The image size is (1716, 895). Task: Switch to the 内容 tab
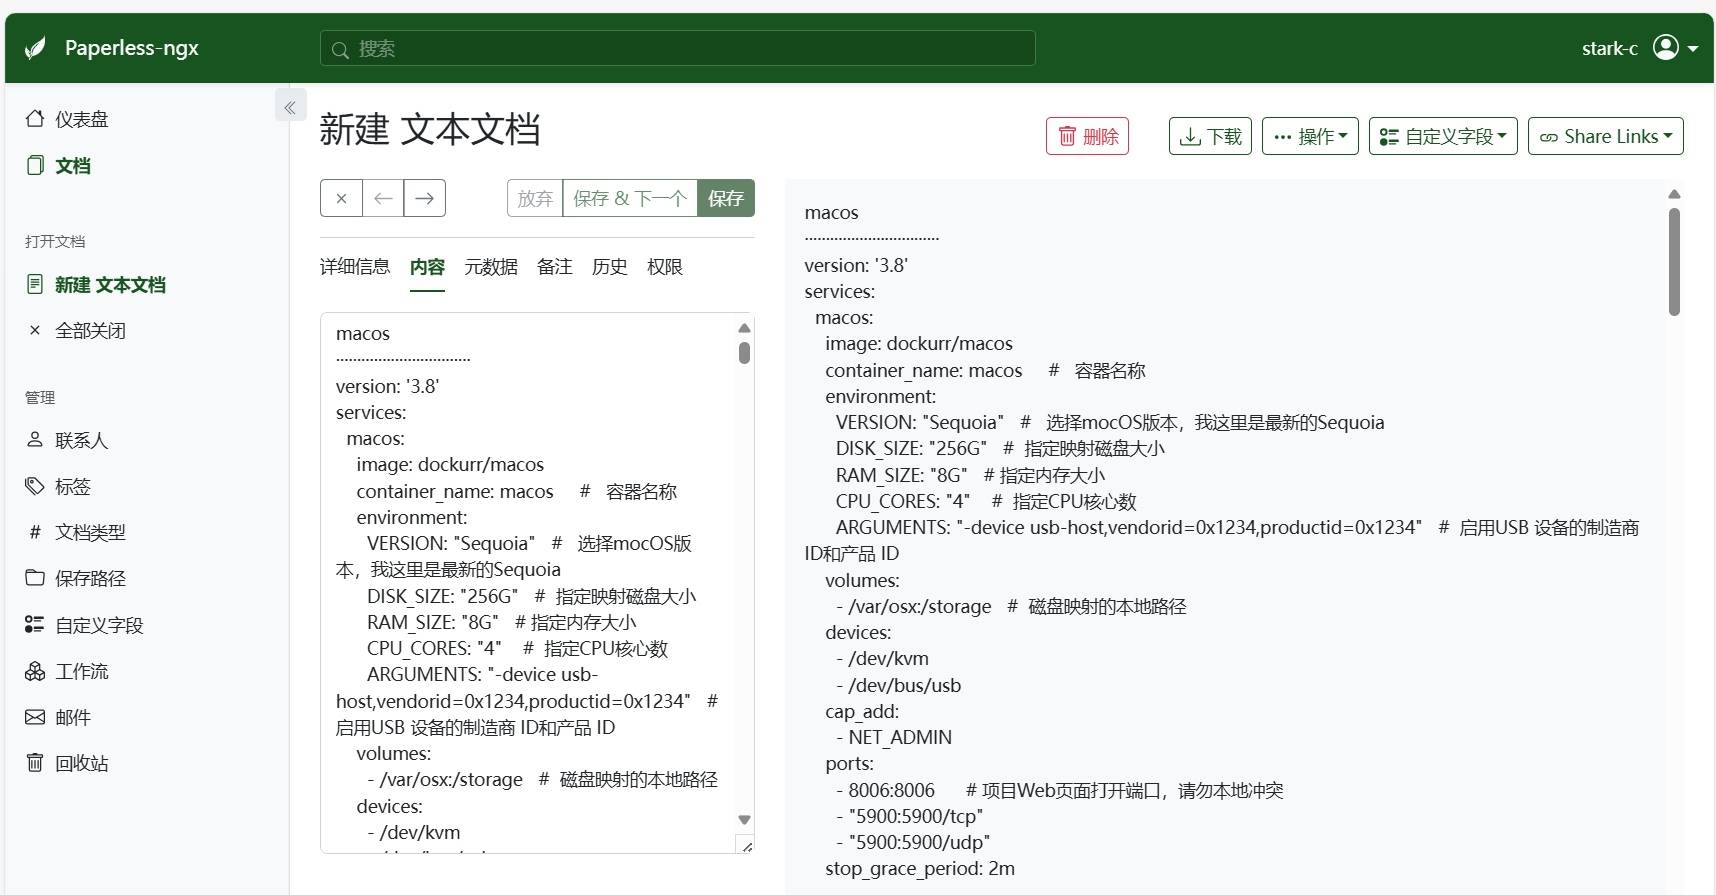coord(427,267)
